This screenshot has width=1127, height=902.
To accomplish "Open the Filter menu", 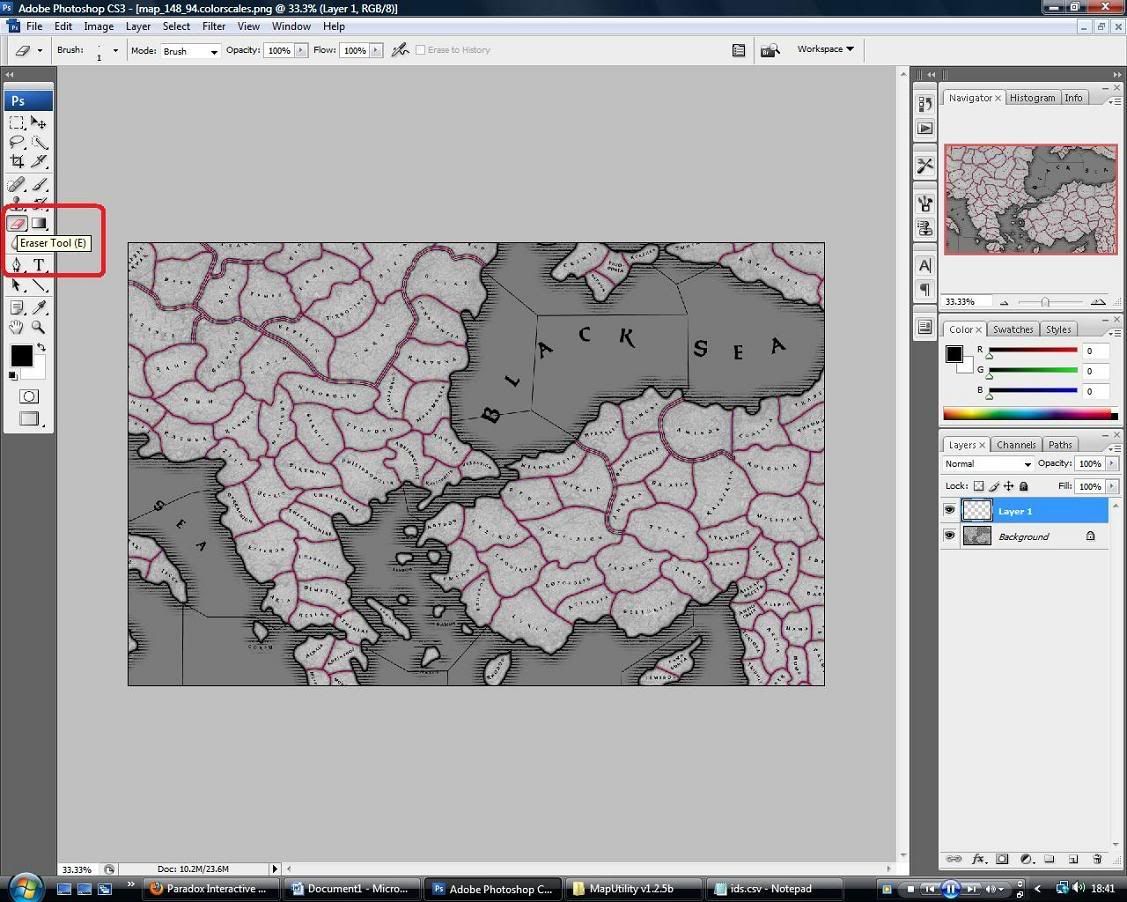I will tap(213, 26).
